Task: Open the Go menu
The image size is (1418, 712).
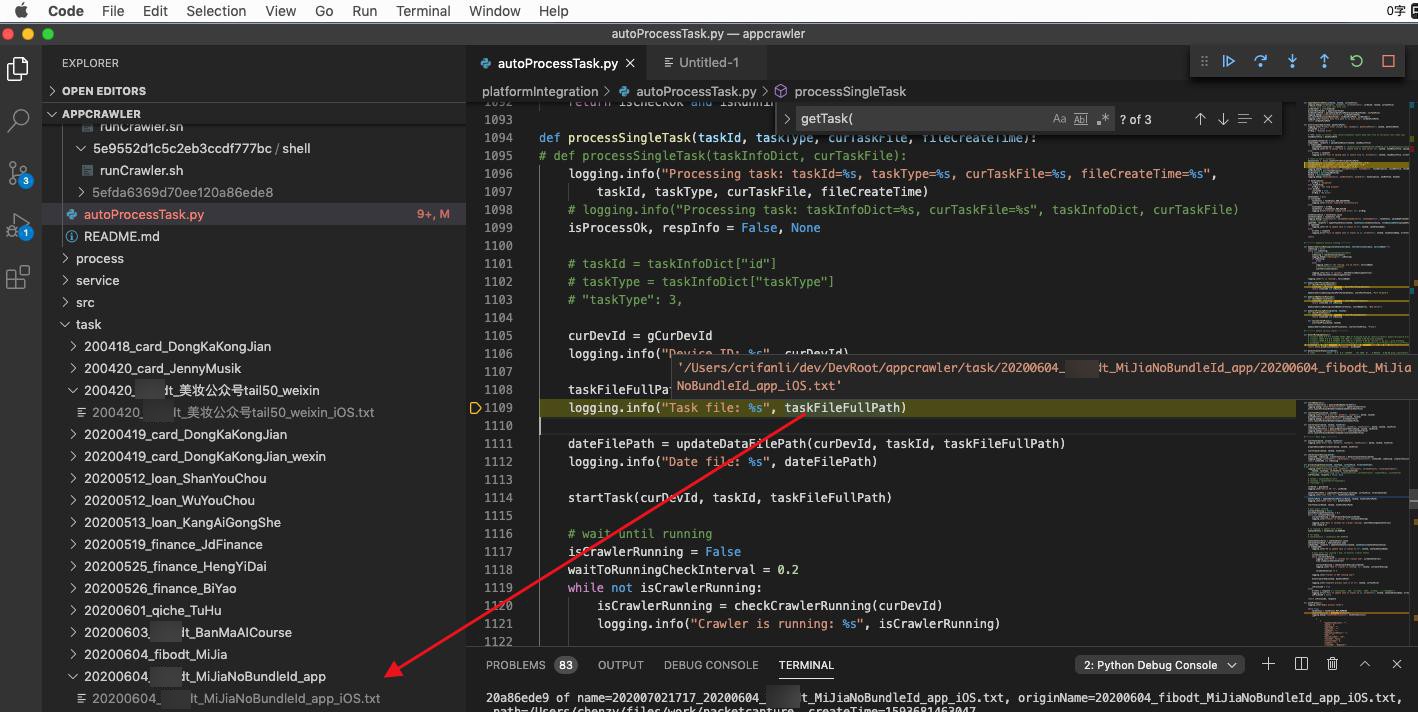Action: tap(324, 11)
